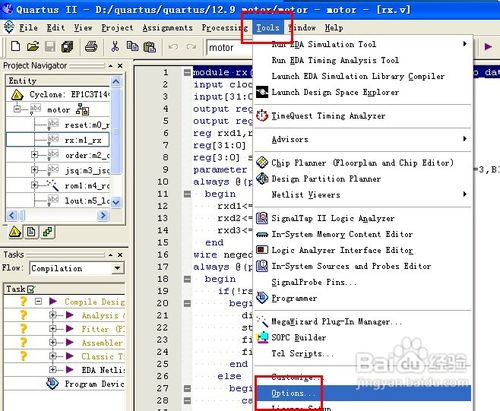500x411 pixels.
Task: Click the Program Device task icon
Action: point(52,383)
